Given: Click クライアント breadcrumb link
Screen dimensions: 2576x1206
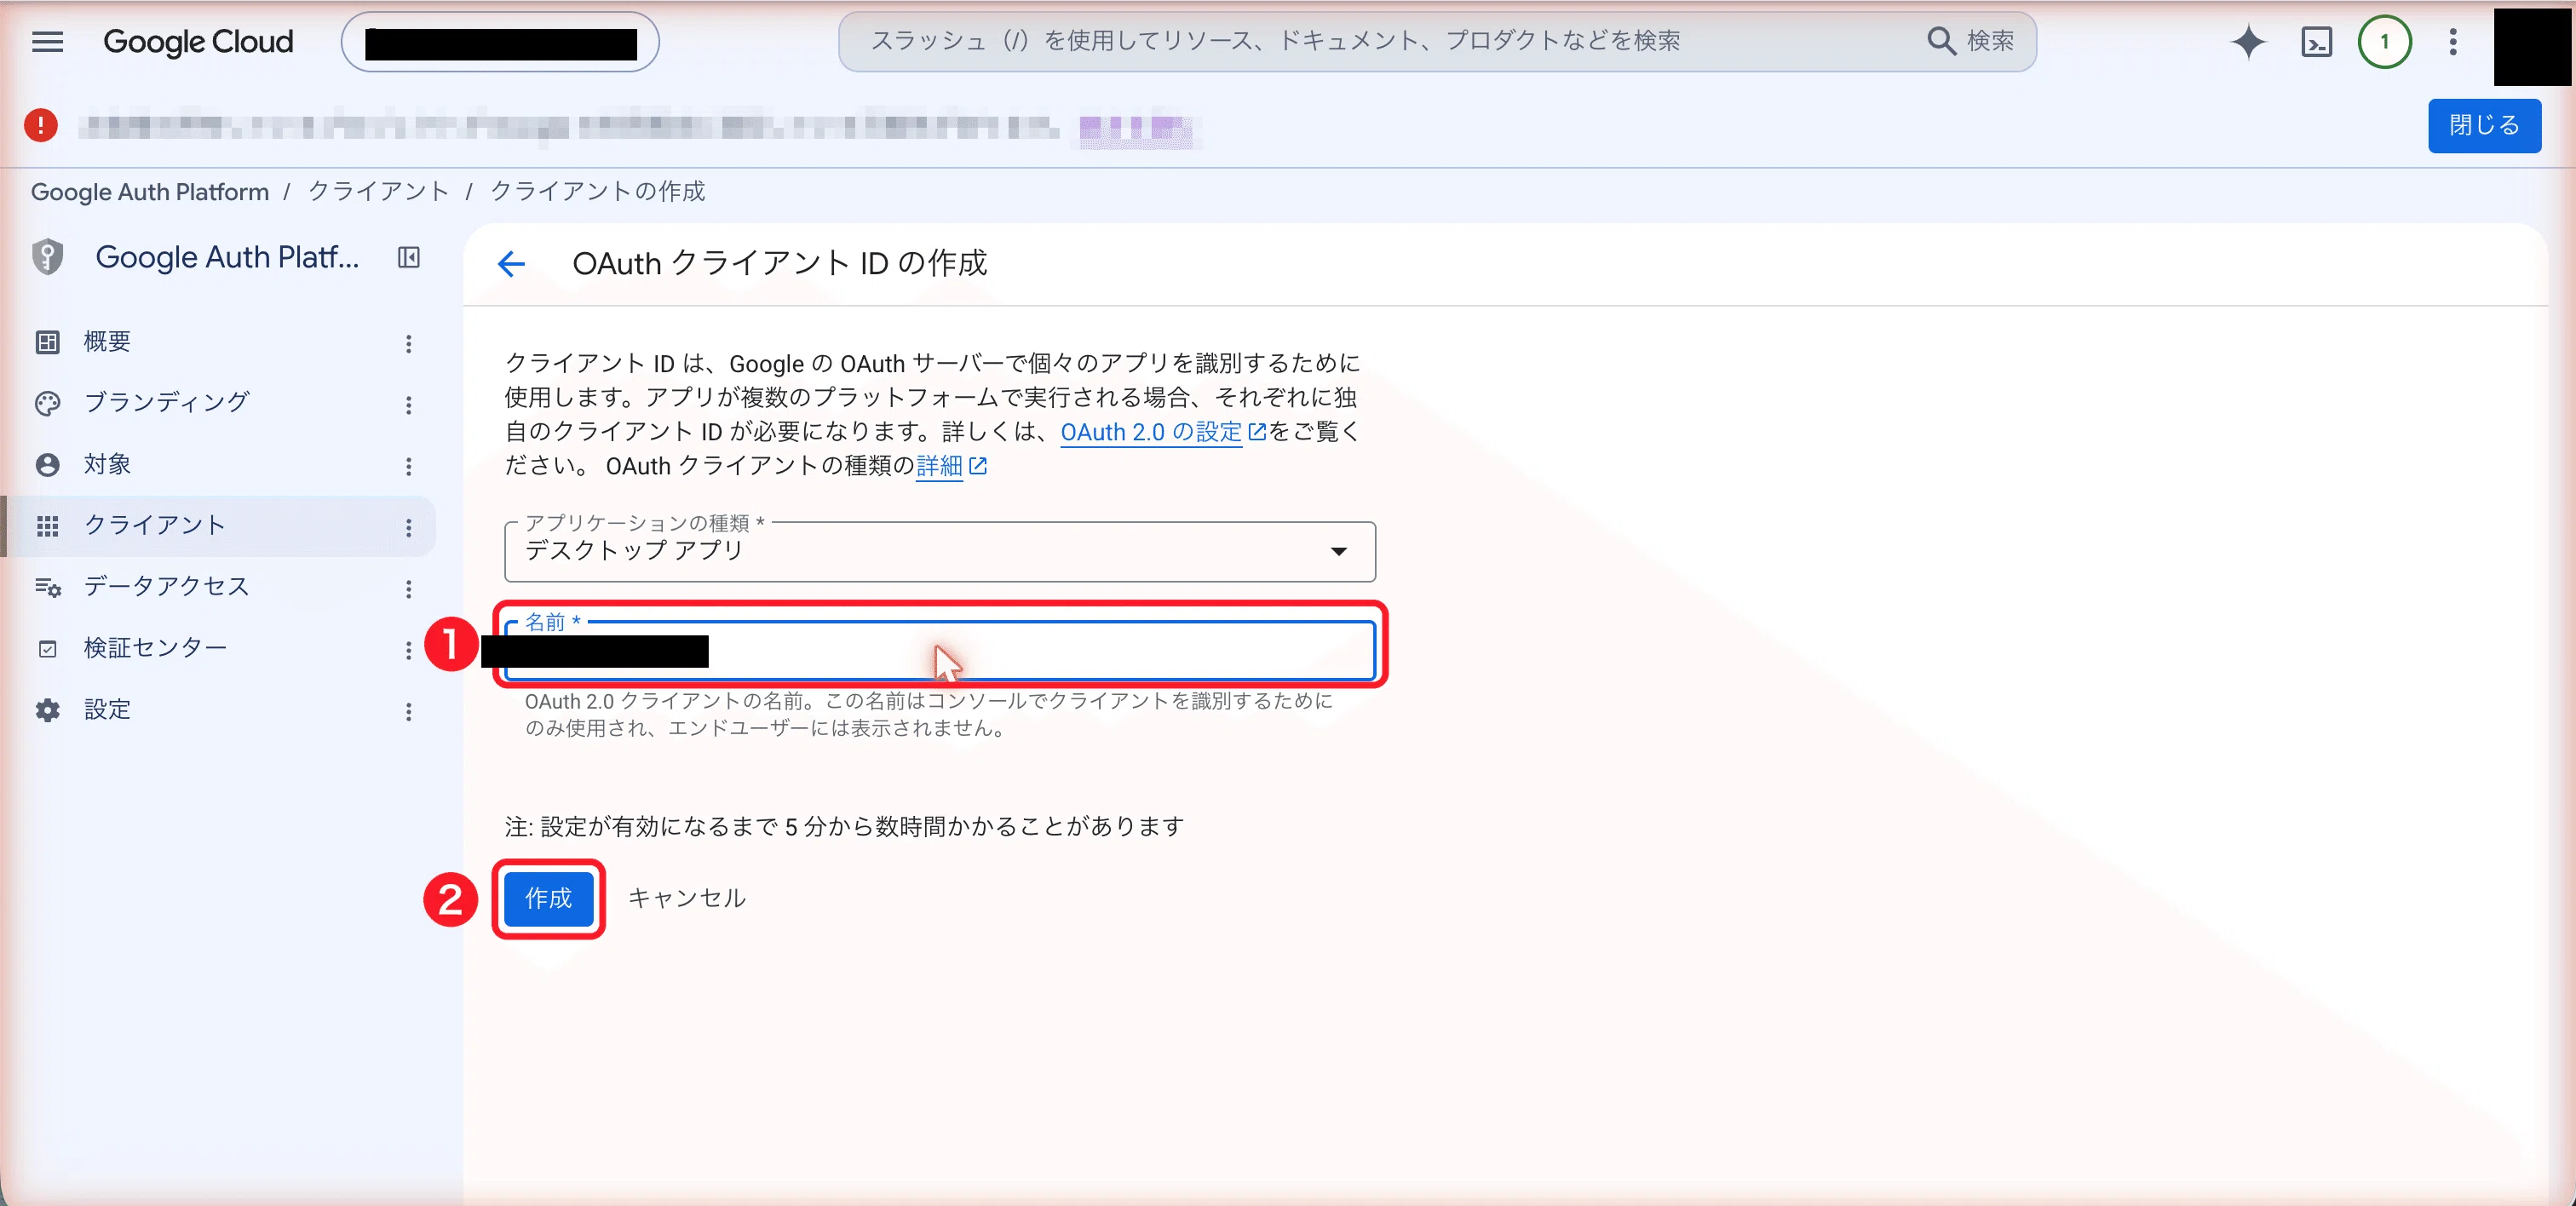Looking at the screenshot, I should 378,192.
